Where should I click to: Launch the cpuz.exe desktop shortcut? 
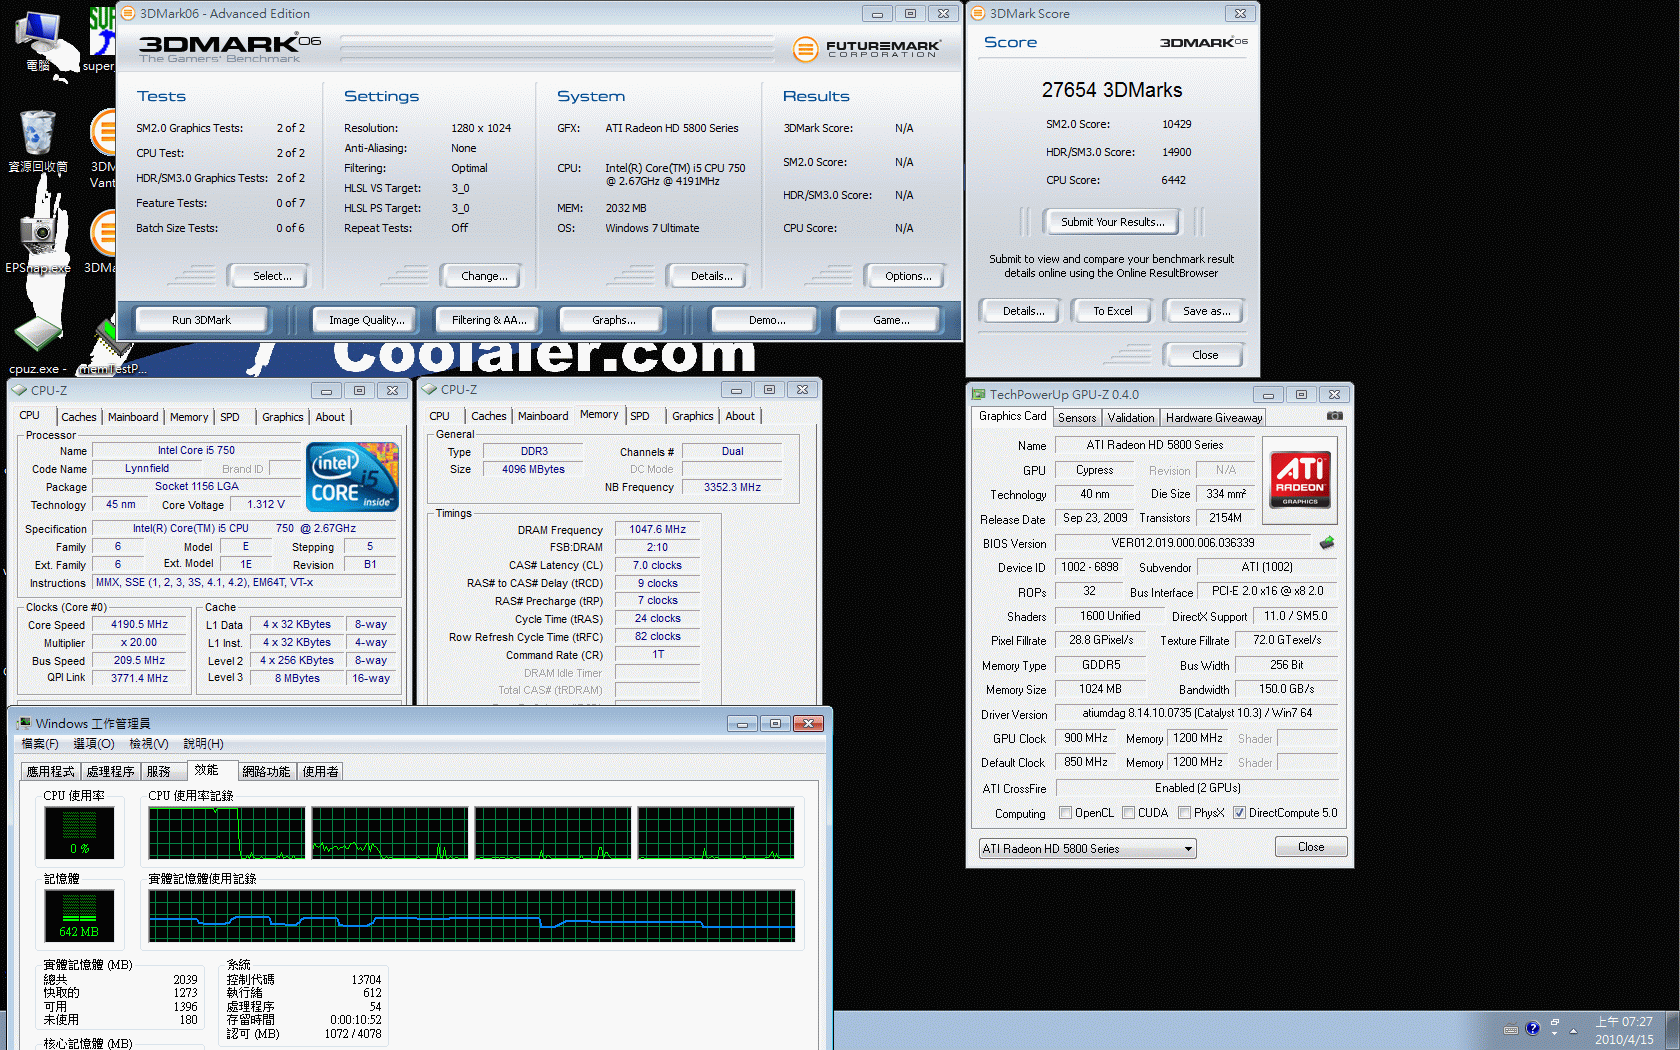tap(38, 345)
